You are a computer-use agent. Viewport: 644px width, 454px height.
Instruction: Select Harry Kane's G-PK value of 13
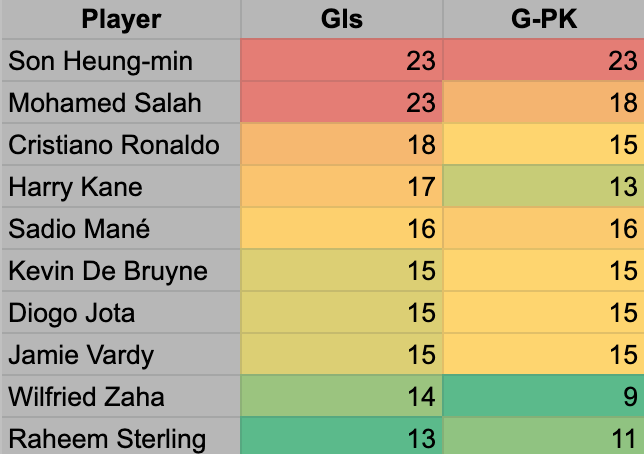click(544, 187)
